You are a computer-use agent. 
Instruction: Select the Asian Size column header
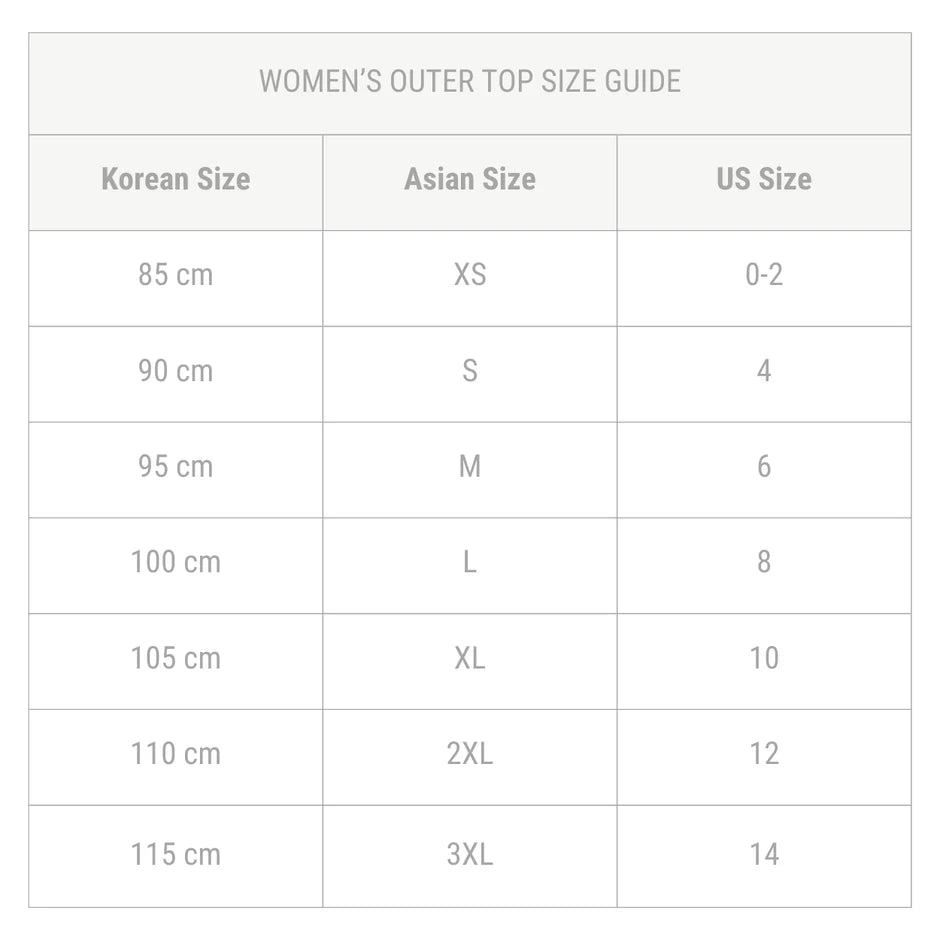(x=470, y=180)
